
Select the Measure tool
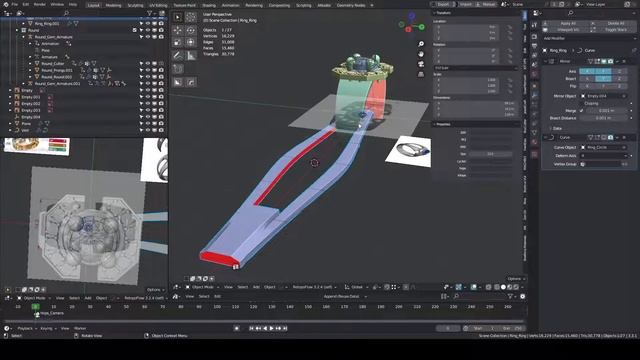(191, 56)
